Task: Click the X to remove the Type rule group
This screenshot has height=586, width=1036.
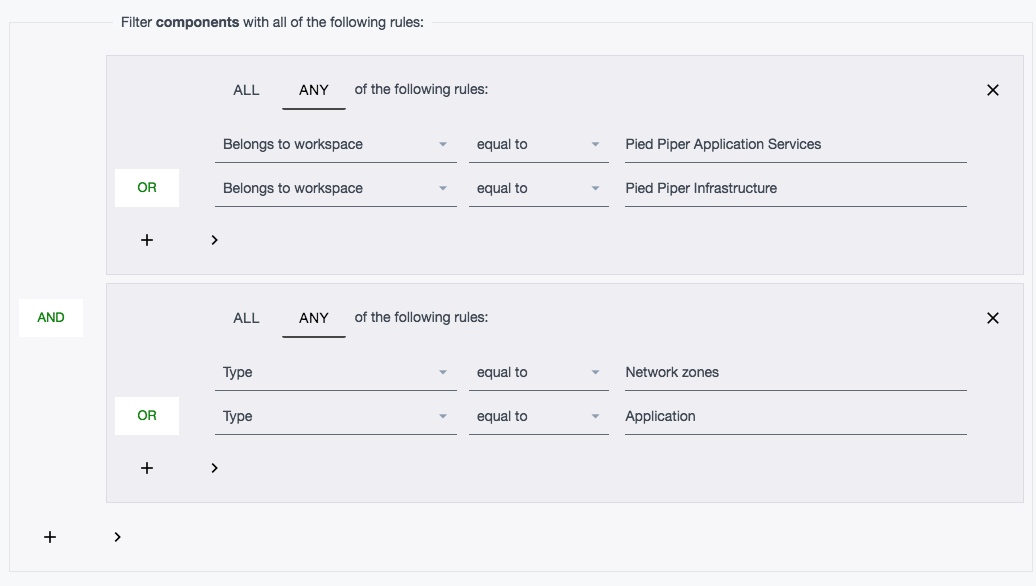Action: 992,318
